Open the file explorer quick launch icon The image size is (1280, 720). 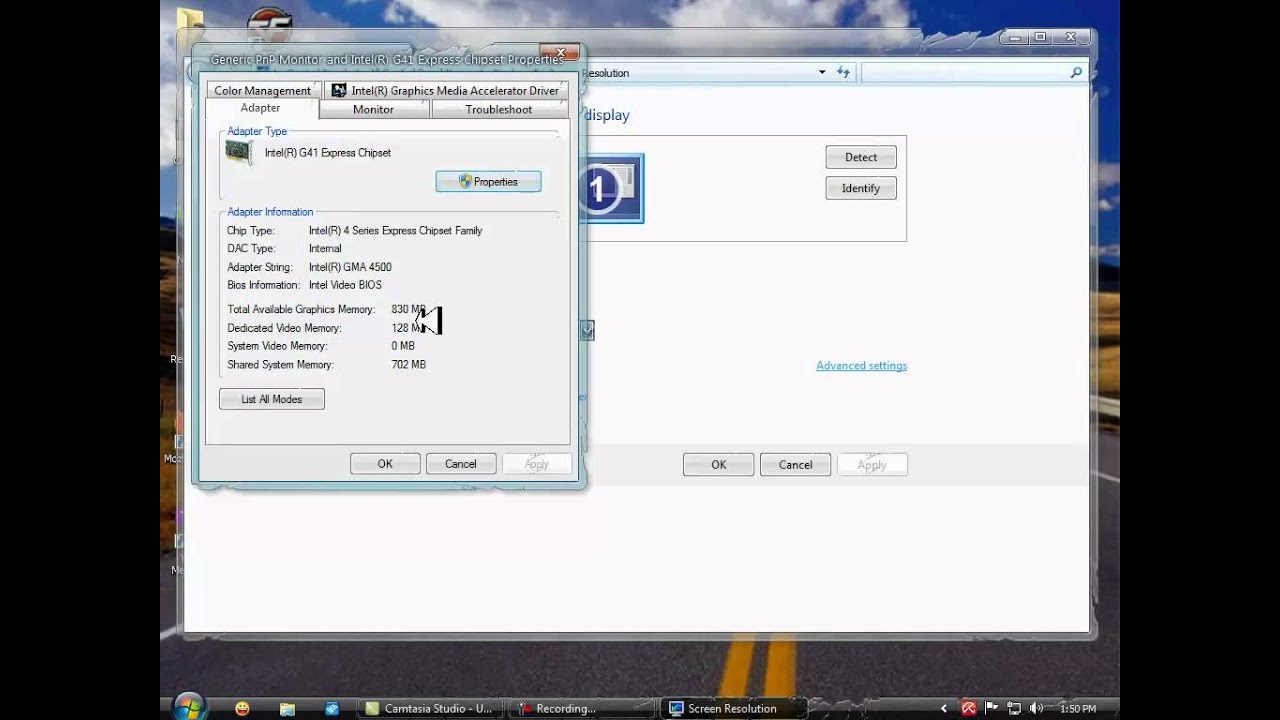coord(287,708)
